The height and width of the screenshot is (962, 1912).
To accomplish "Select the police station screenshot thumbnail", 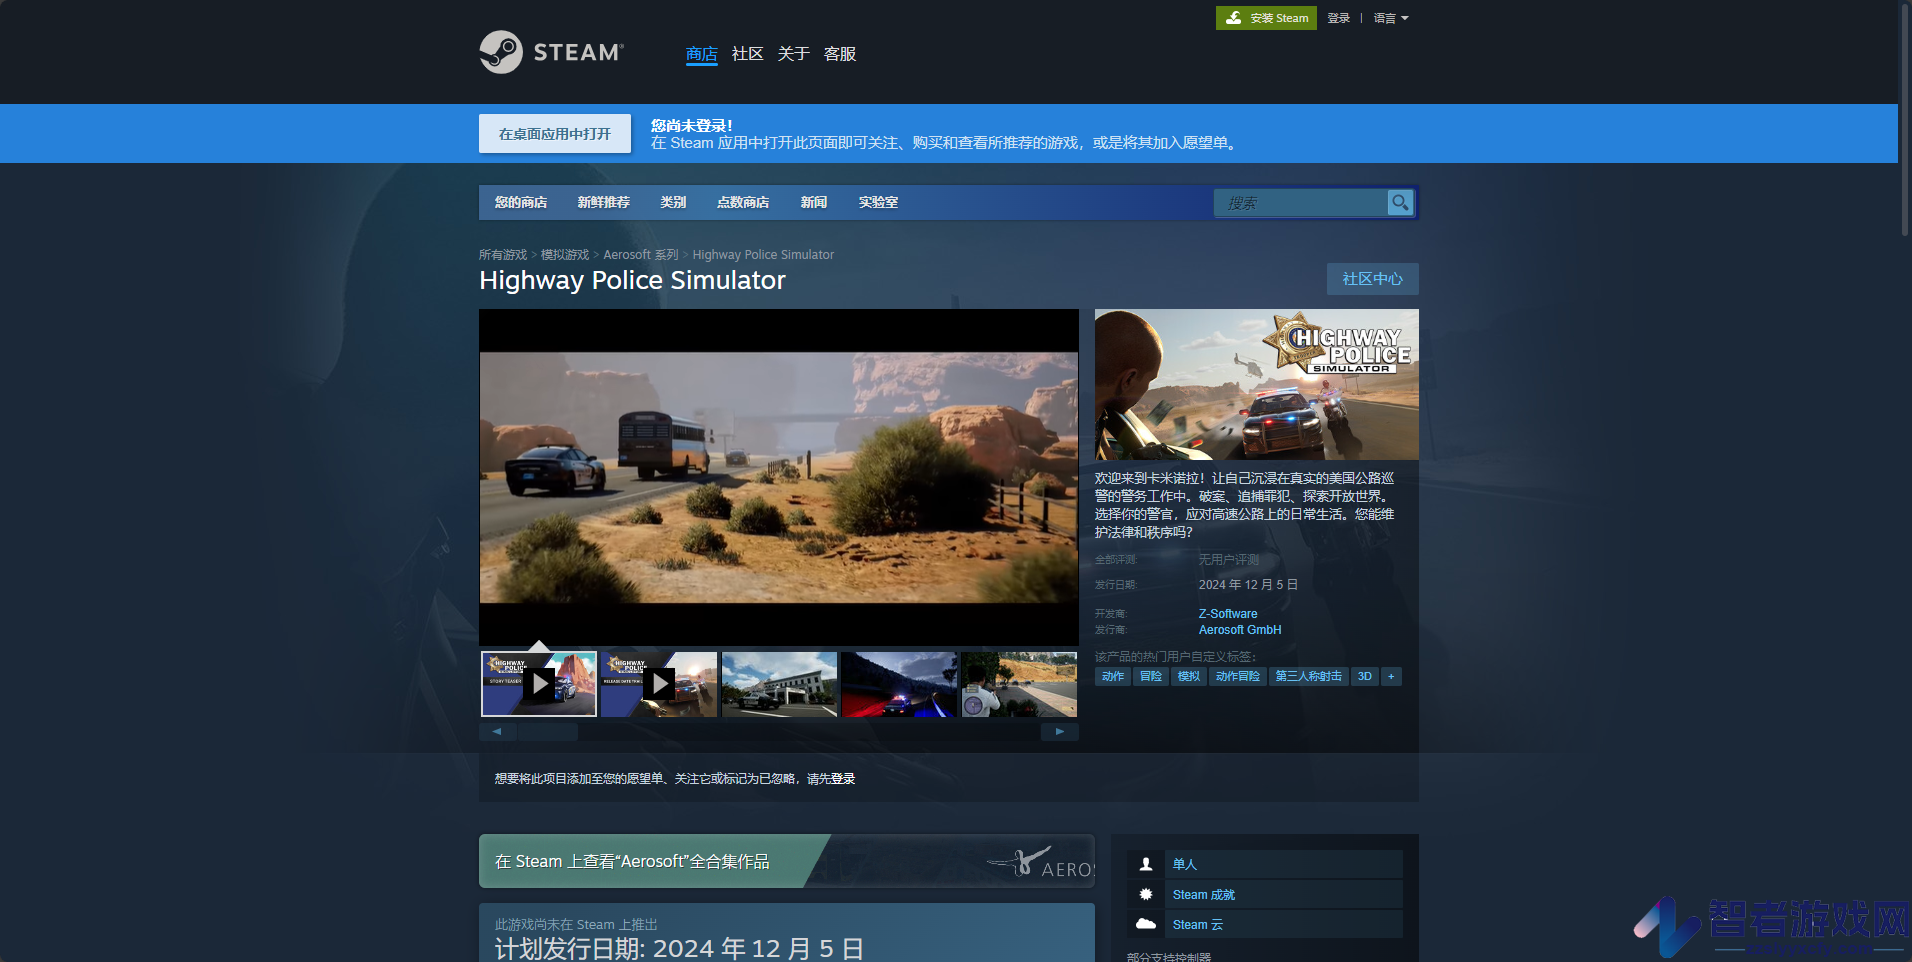I will tap(779, 684).
